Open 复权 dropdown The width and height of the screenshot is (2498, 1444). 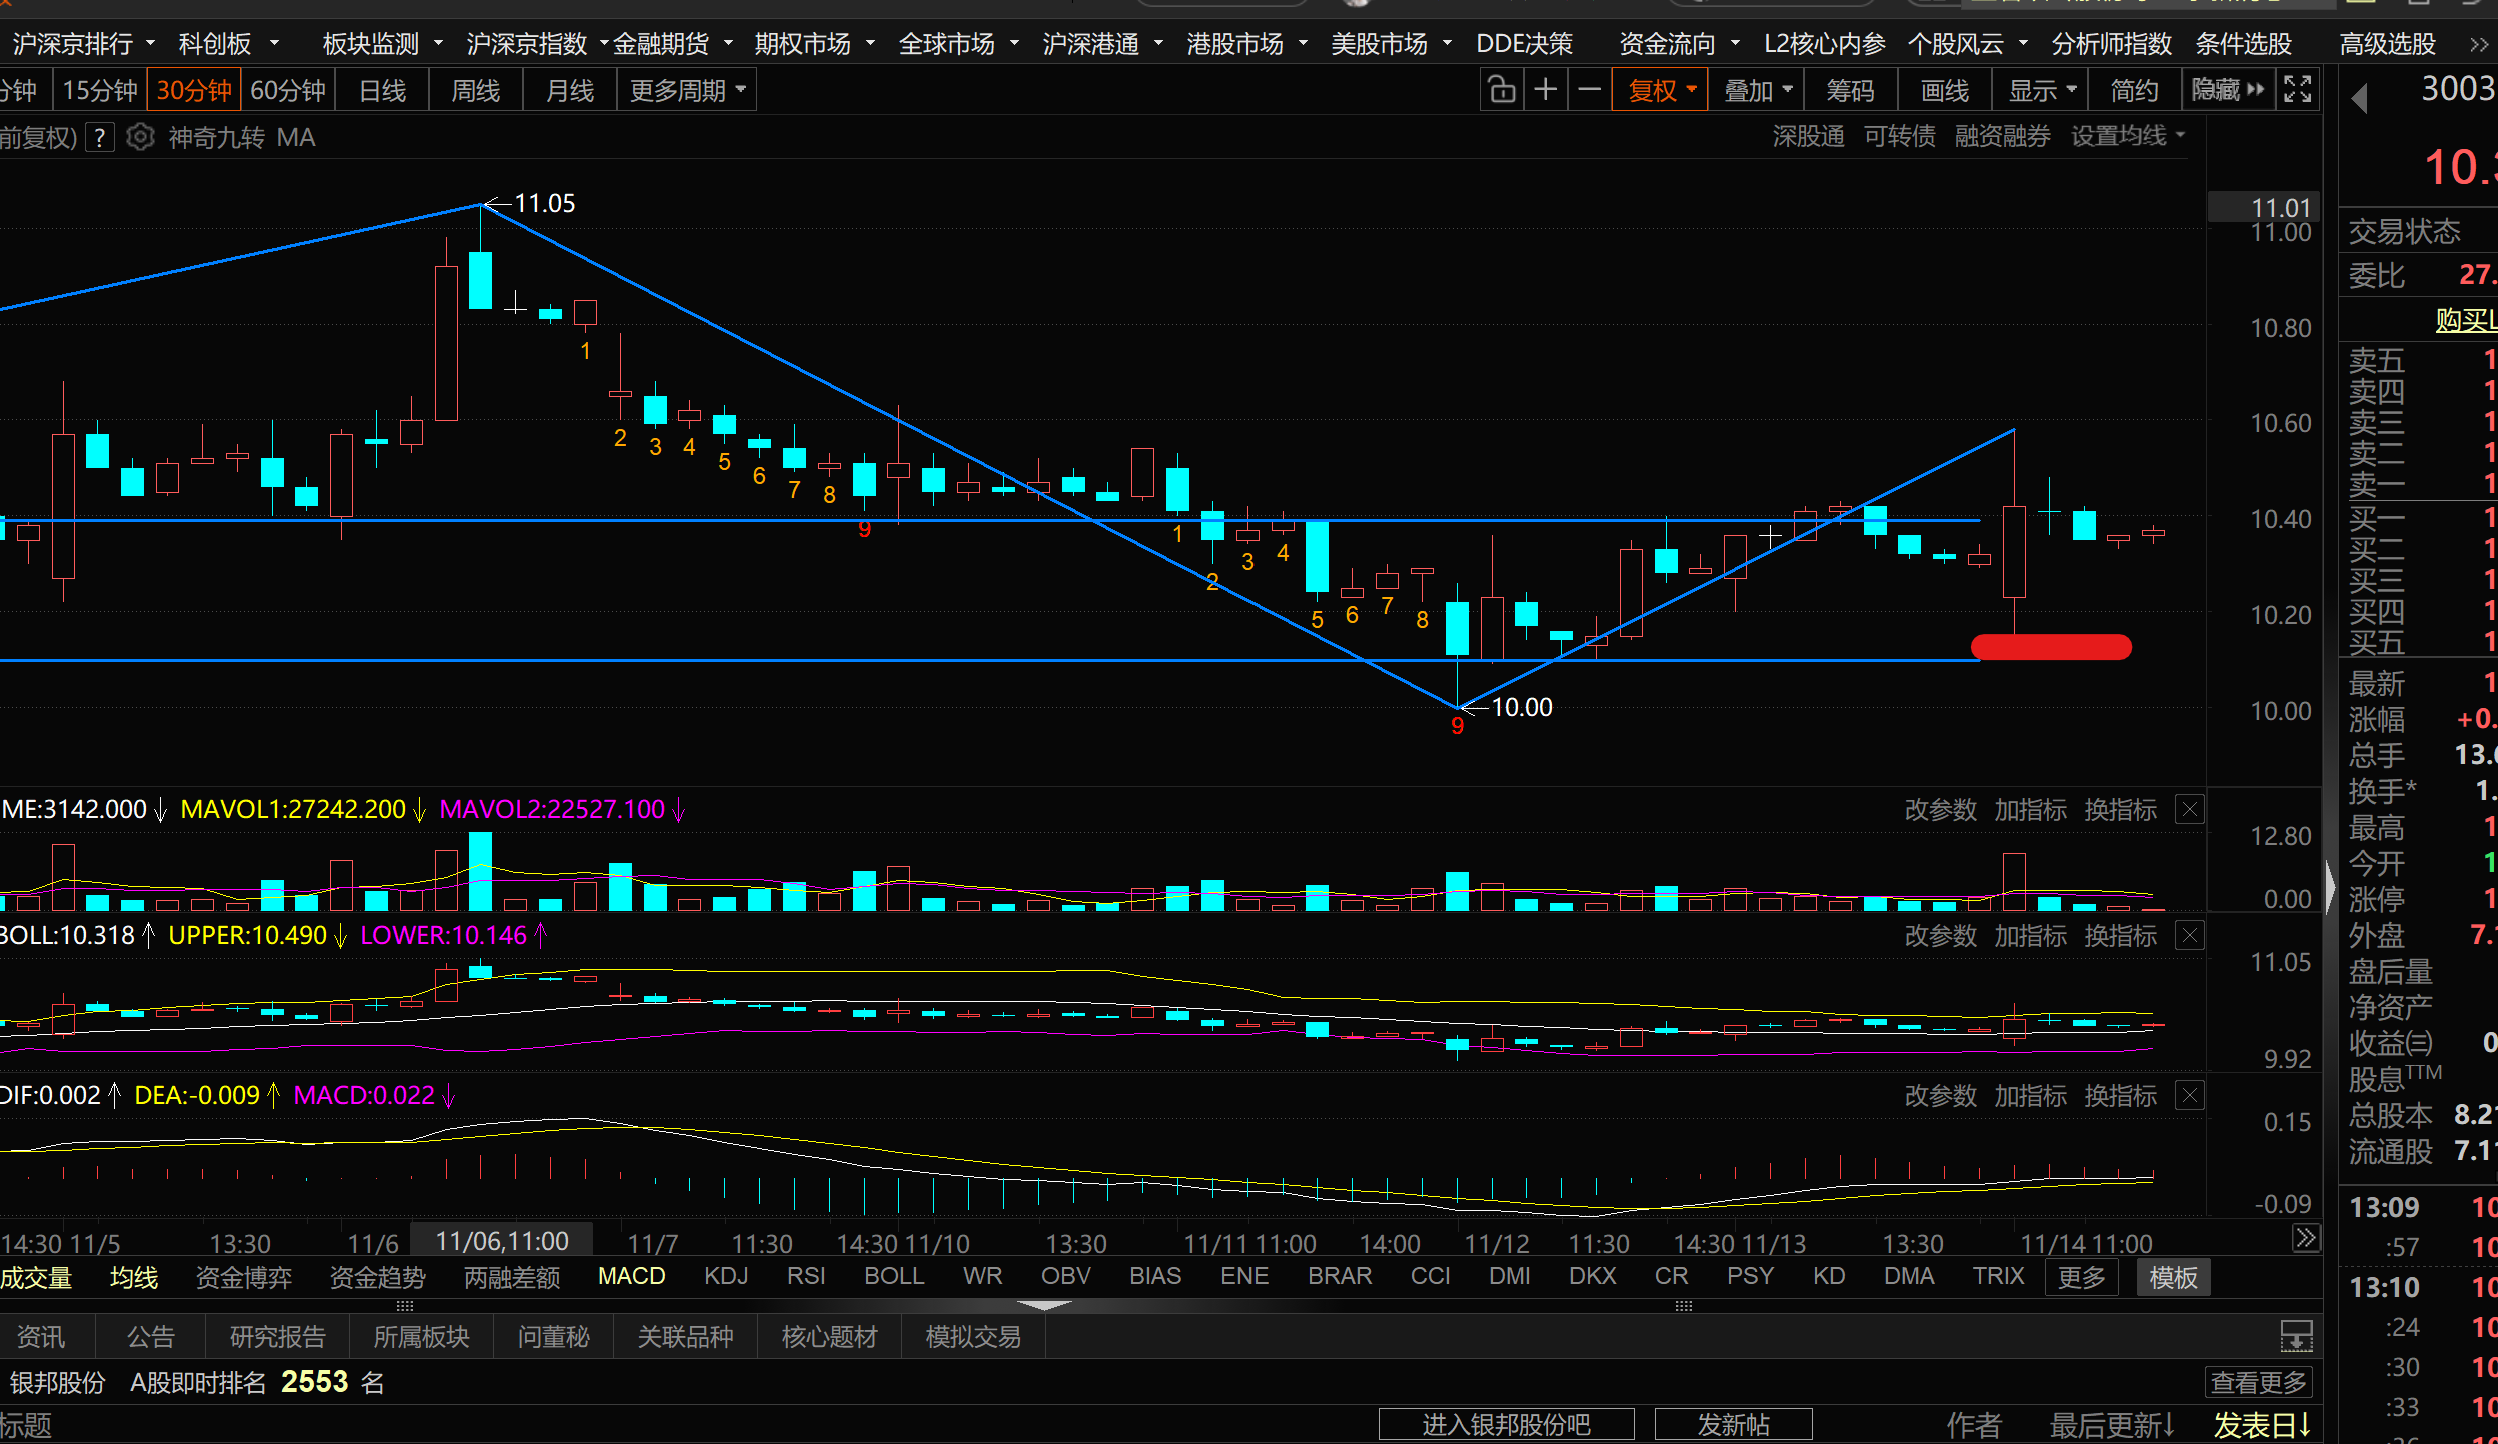point(1660,91)
